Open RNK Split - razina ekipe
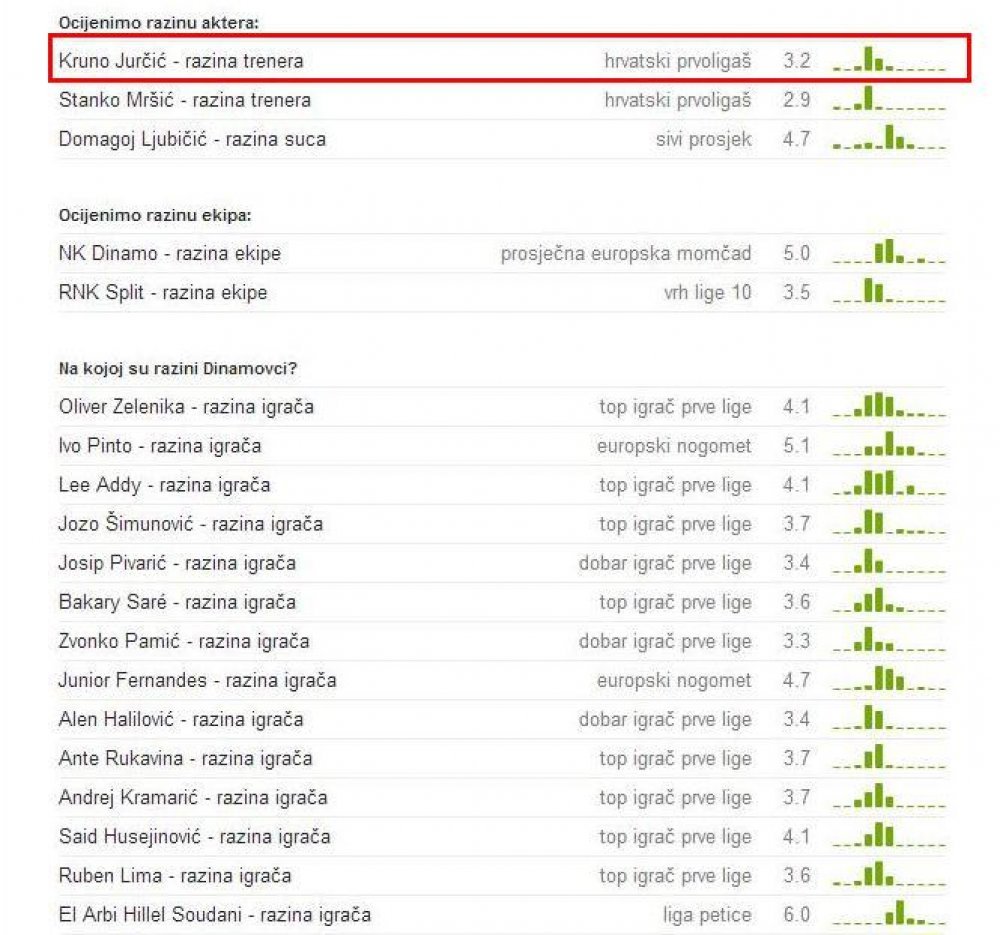 pos(163,292)
